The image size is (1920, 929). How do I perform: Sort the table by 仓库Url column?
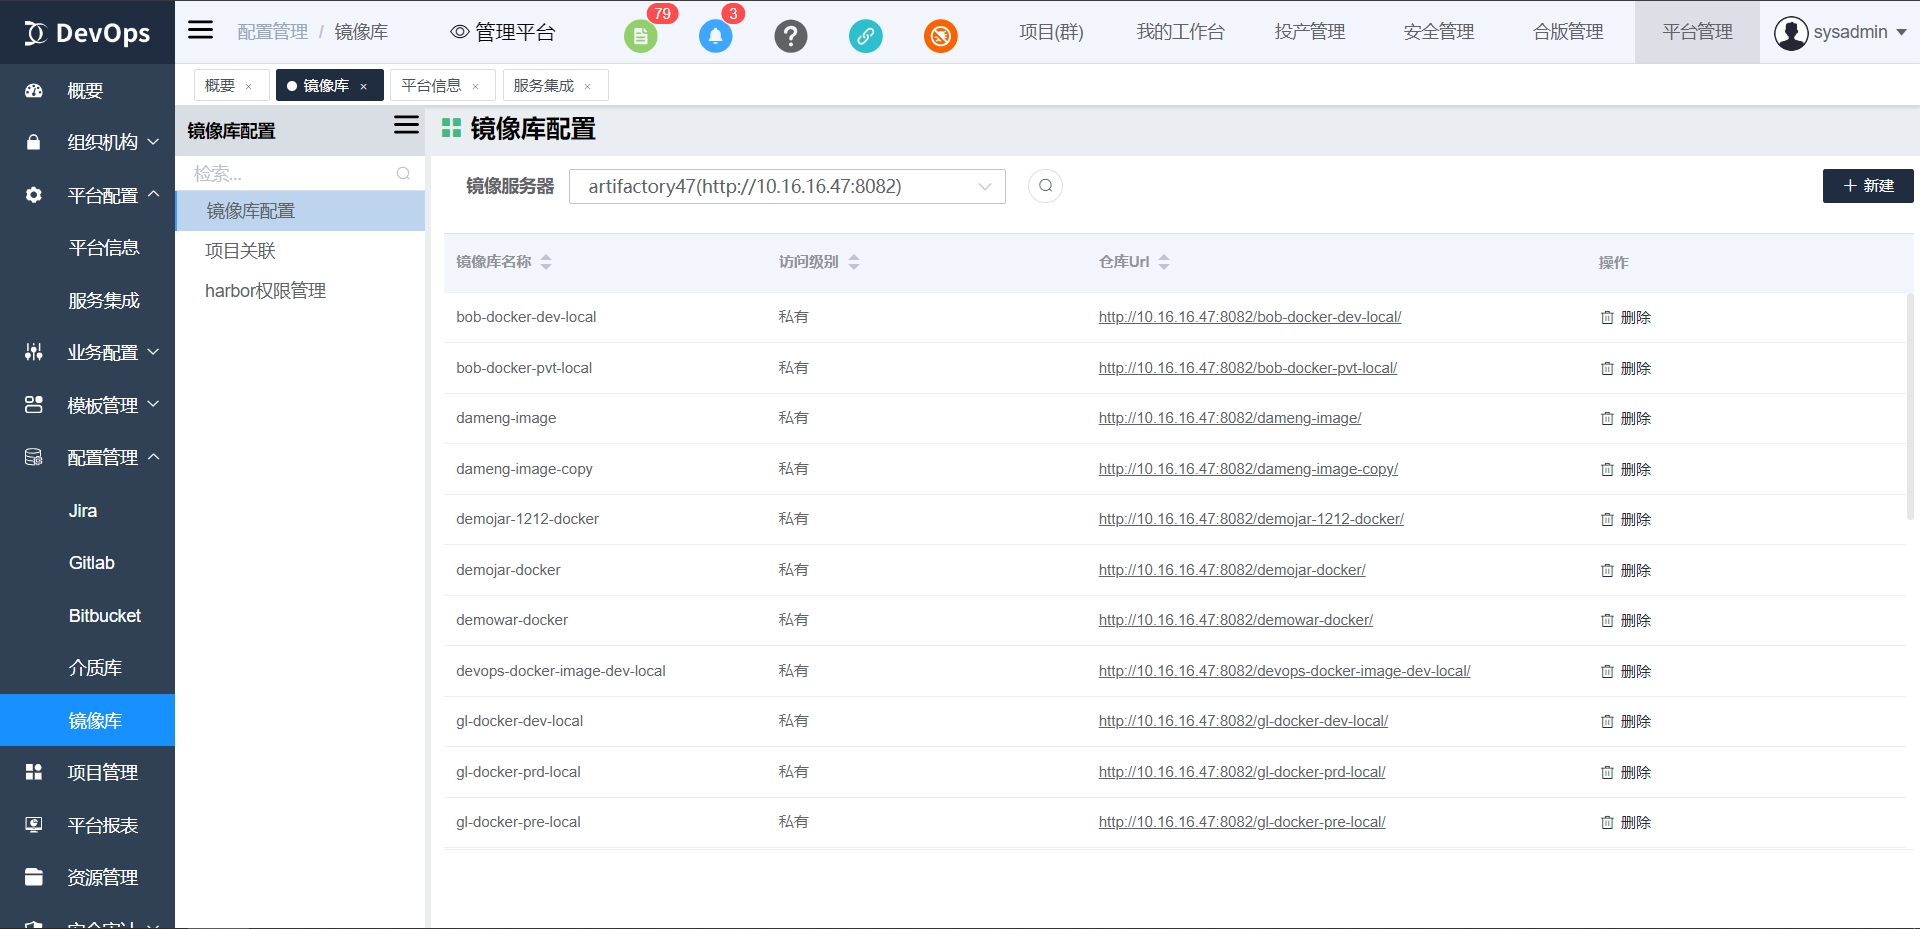(1164, 262)
